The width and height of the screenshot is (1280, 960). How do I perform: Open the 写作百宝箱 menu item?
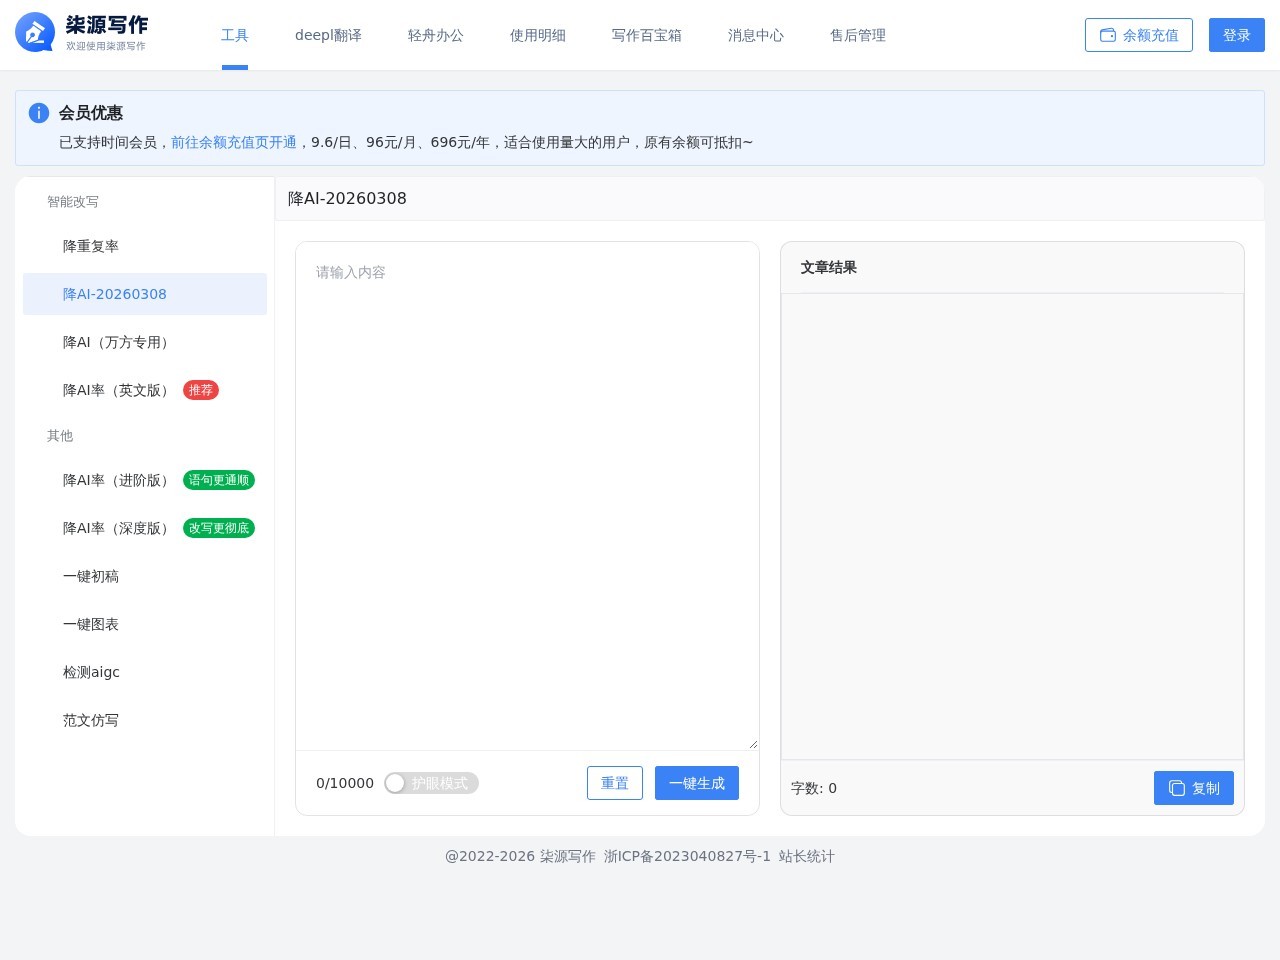[x=647, y=35]
